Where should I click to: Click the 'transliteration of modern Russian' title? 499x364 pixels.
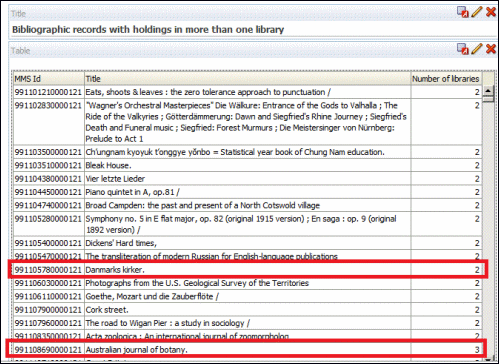[x=248, y=256]
